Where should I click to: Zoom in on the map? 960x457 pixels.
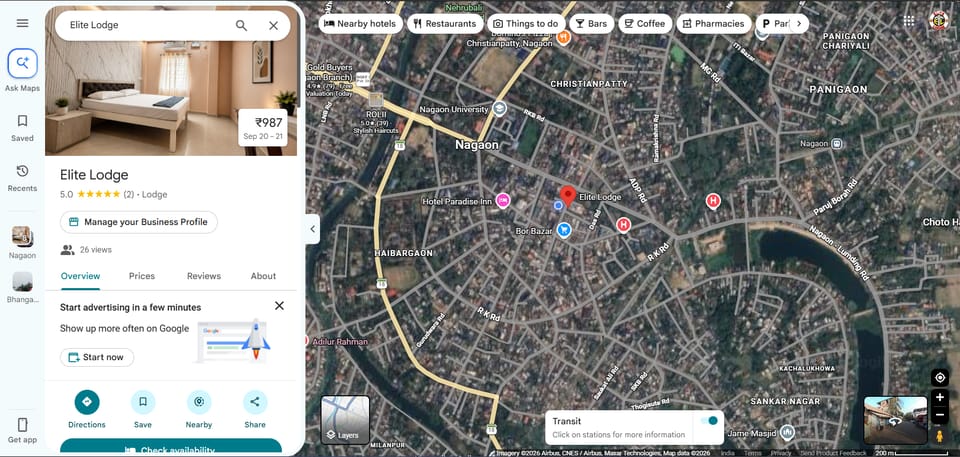(x=940, y=398)
